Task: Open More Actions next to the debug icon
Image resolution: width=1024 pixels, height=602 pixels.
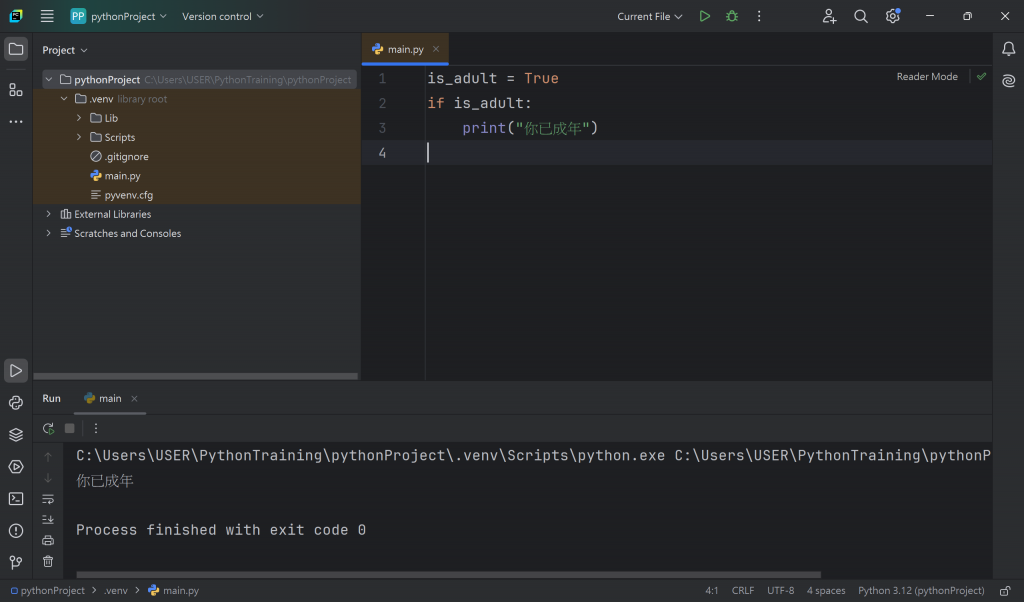Action: [x=759, y=16]
